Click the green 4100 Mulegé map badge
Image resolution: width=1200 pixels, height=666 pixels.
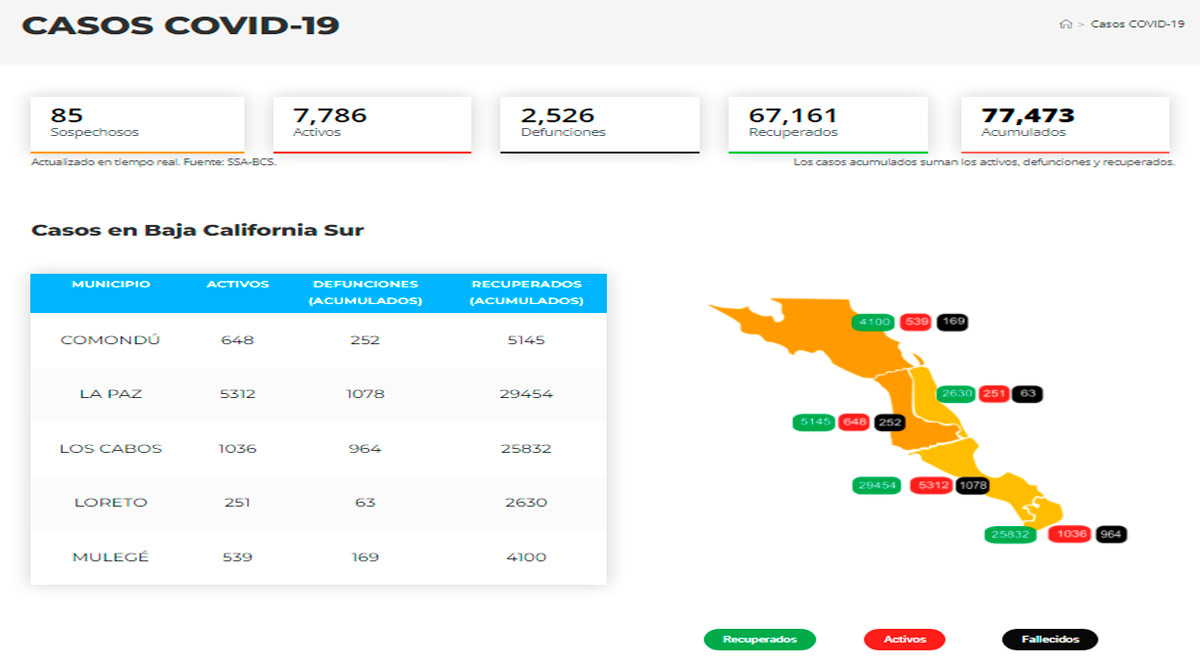coord(872,322)
